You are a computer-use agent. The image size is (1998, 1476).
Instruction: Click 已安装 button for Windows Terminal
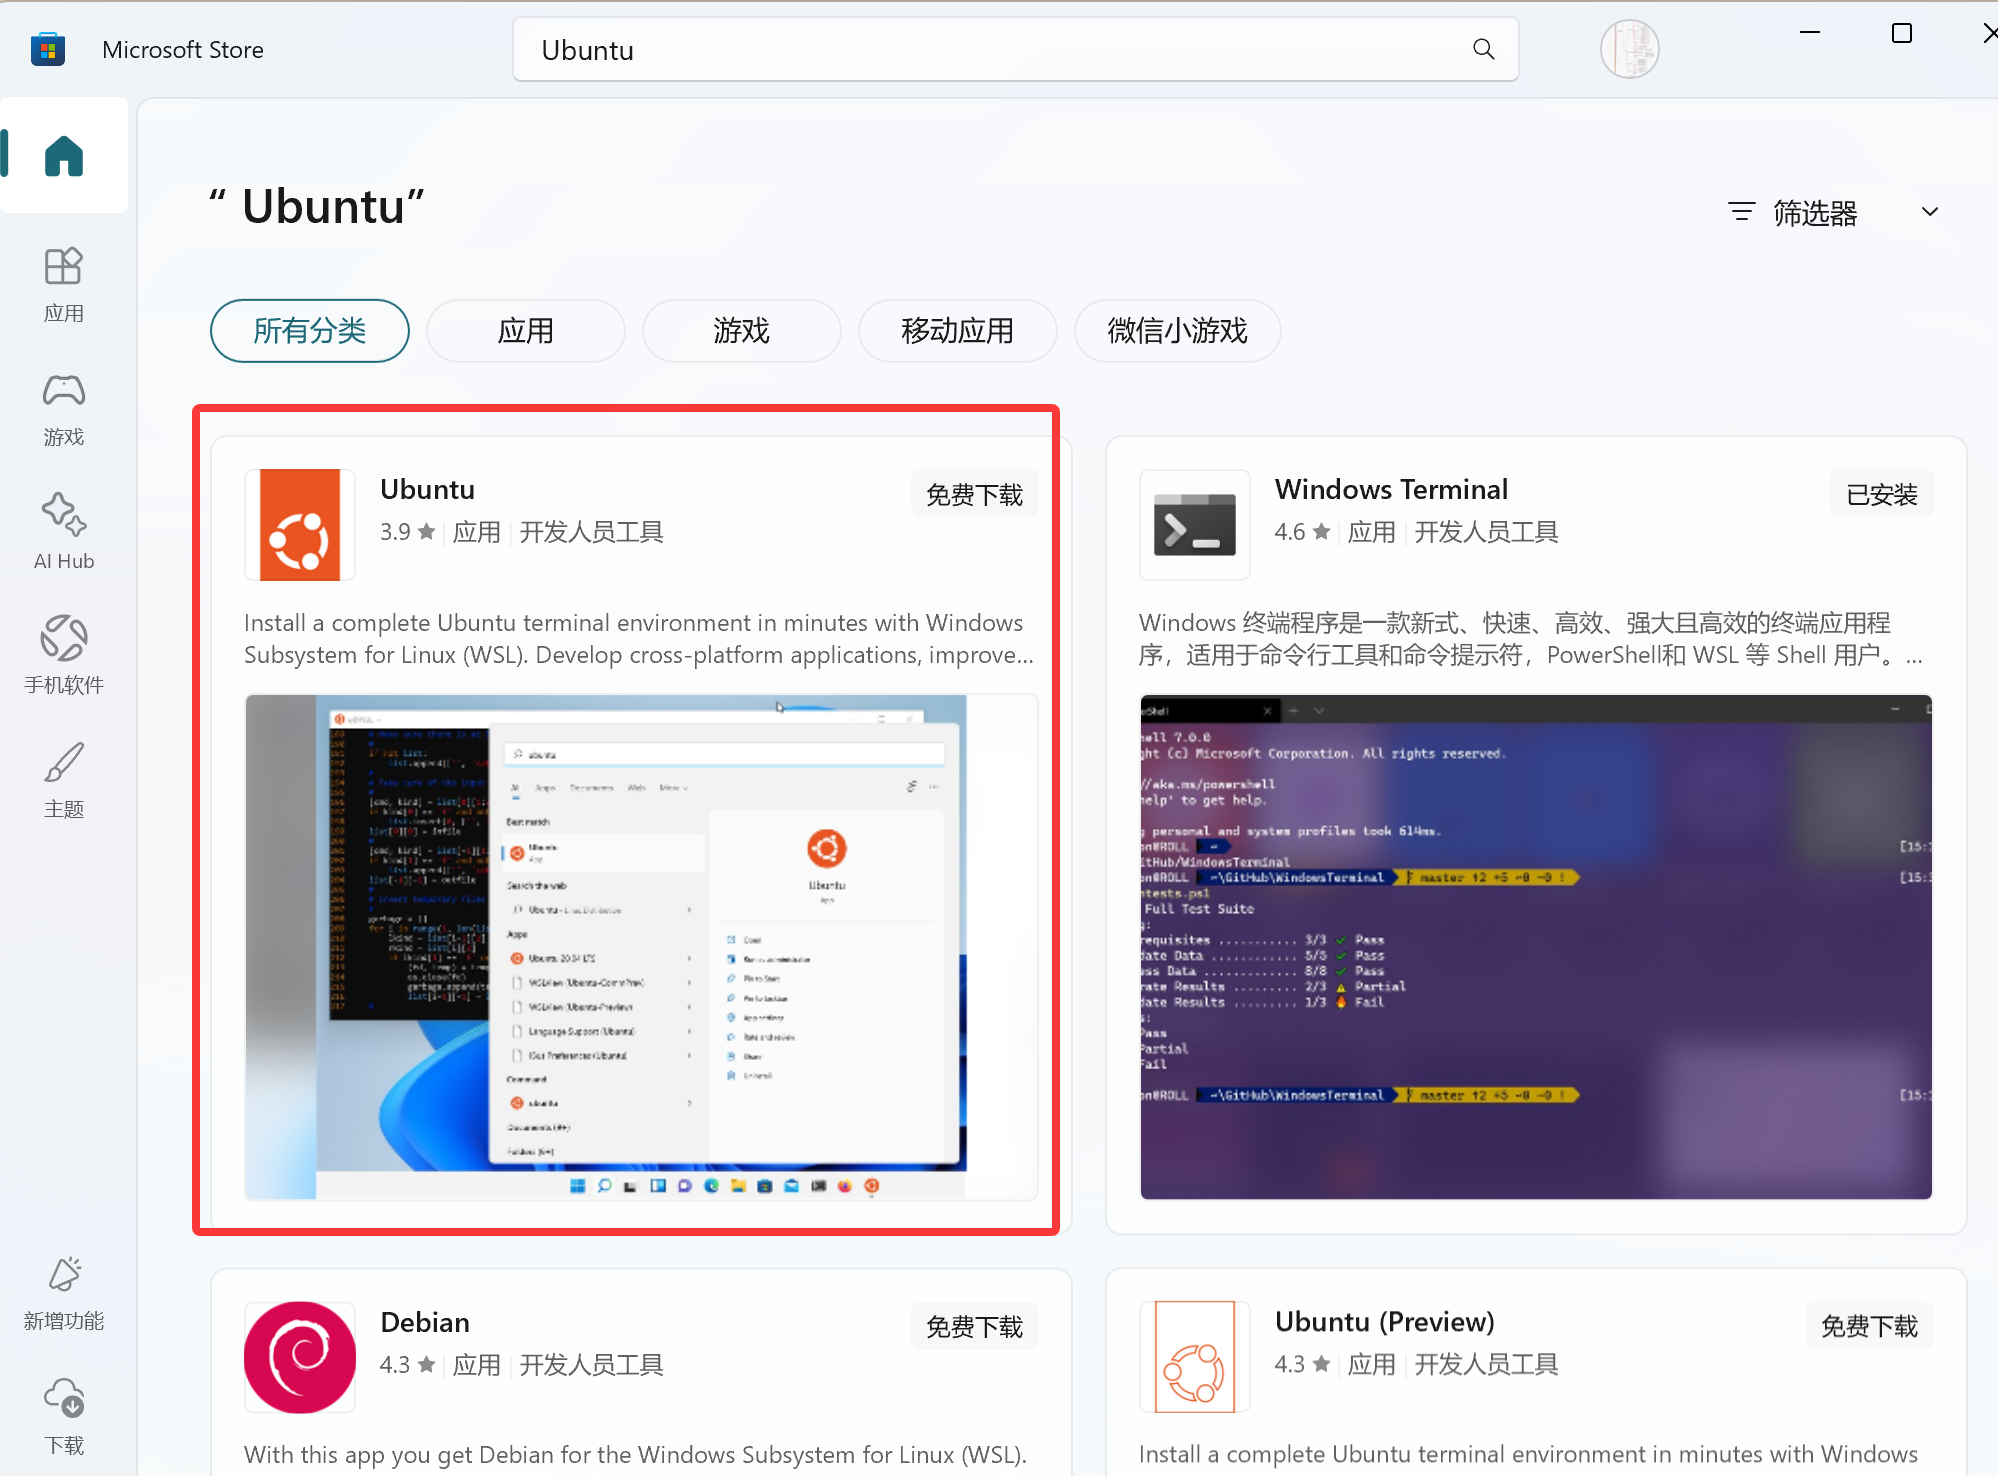coord(1882,494)
